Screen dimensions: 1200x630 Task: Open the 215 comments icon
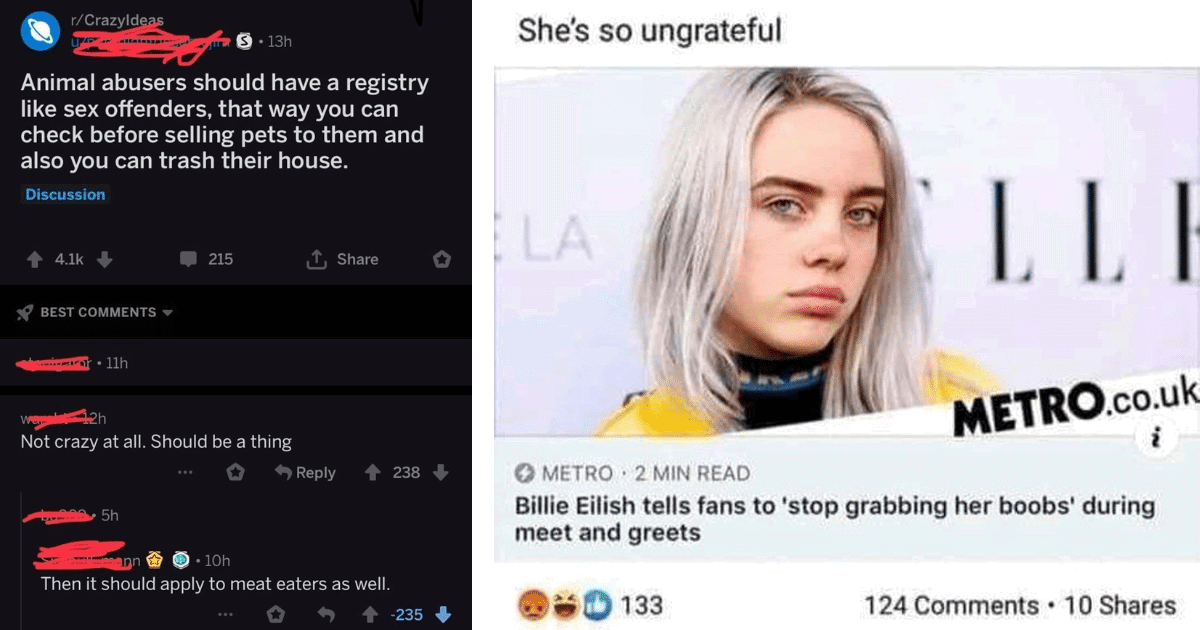pyautogui.click(x=188, y=259)
